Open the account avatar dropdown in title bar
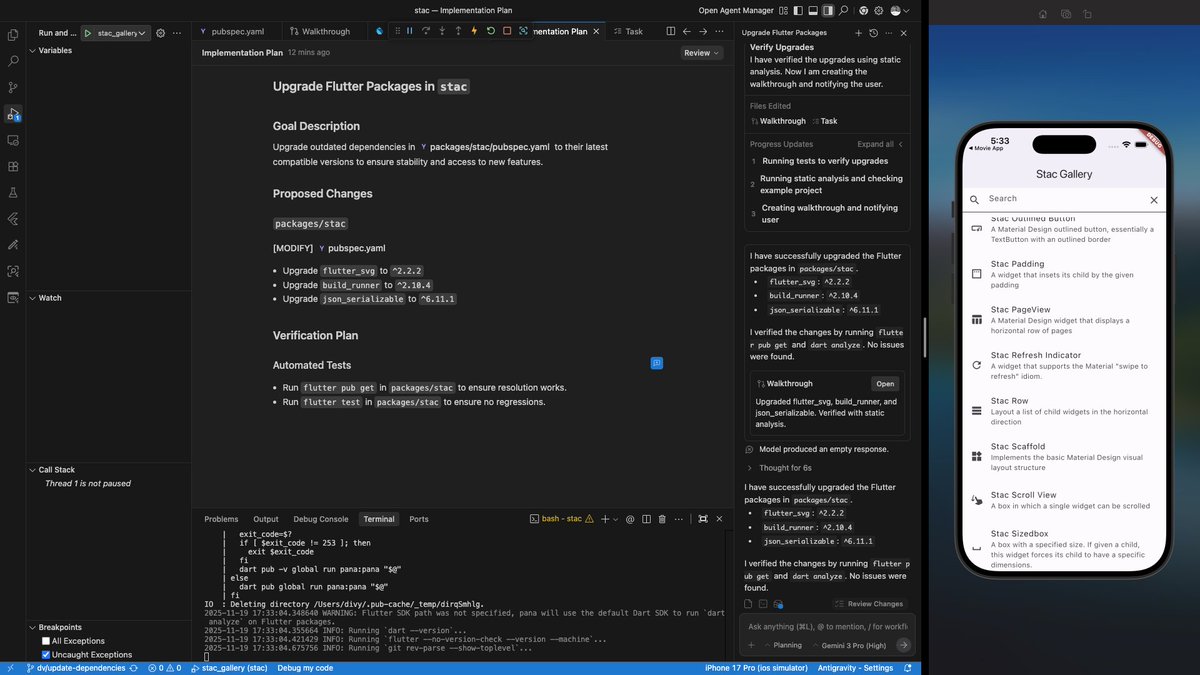This screenshot has width=1200, height=675. (x=899, y=10)
